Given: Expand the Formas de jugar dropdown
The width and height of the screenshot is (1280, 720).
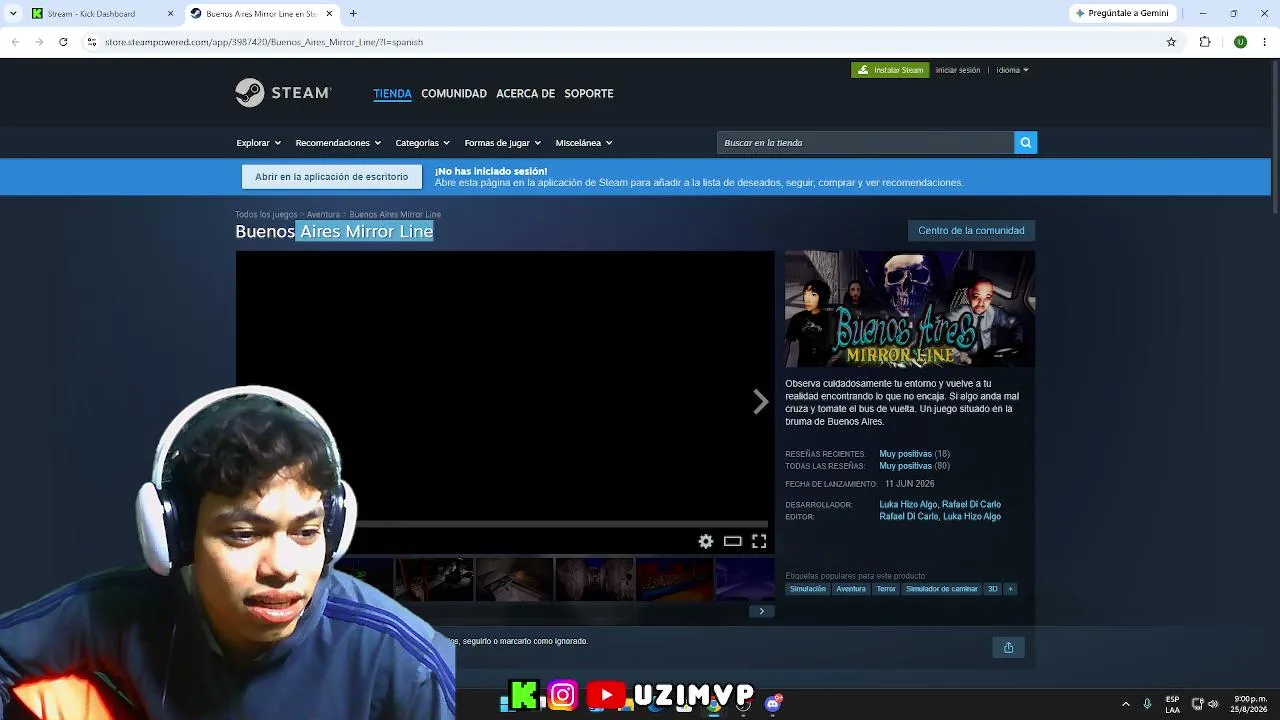Looking at the screenshot, I should pos(502,143).
